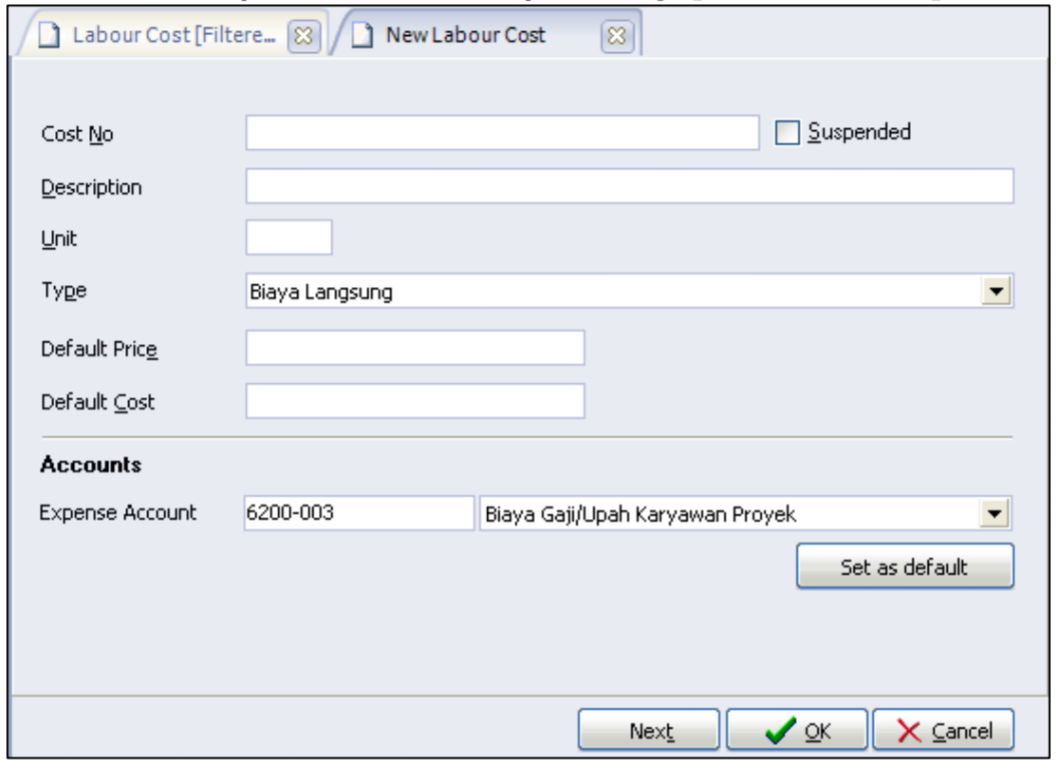
Task: Click the Biaya Gaji/Upah Karyawan Proyek combo box
Action: tap(730, 515)
